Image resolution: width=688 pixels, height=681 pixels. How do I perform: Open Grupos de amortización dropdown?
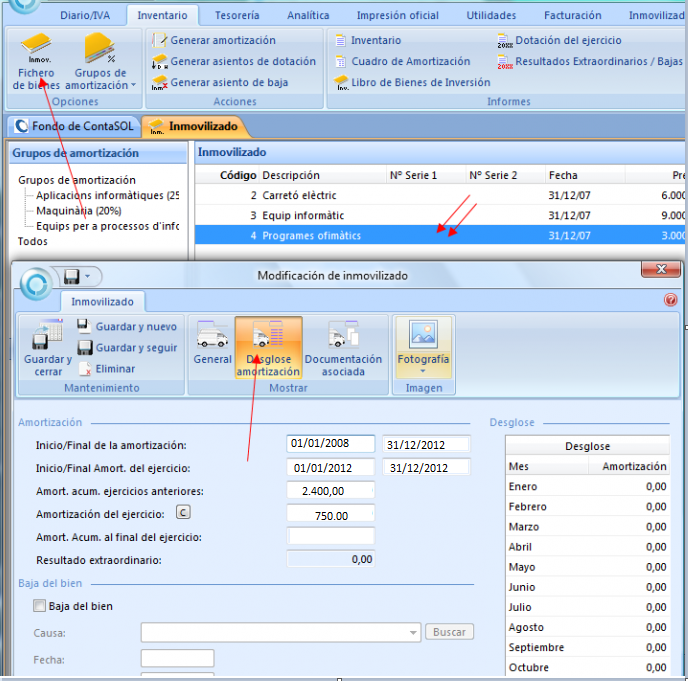[x=100, y=62]
